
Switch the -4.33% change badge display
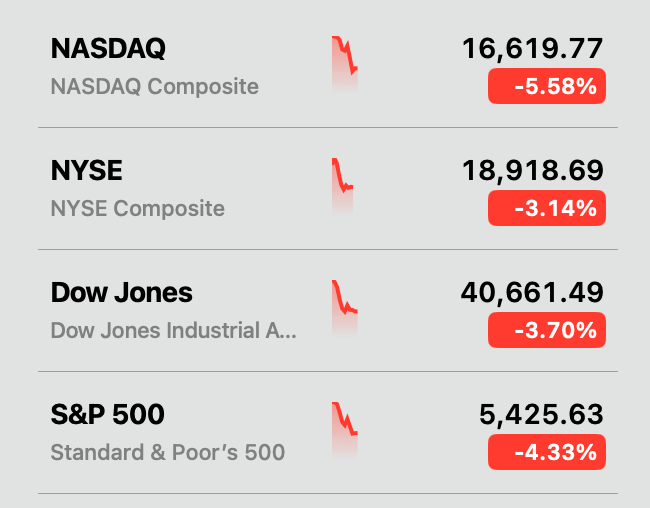tap(547, 453)
